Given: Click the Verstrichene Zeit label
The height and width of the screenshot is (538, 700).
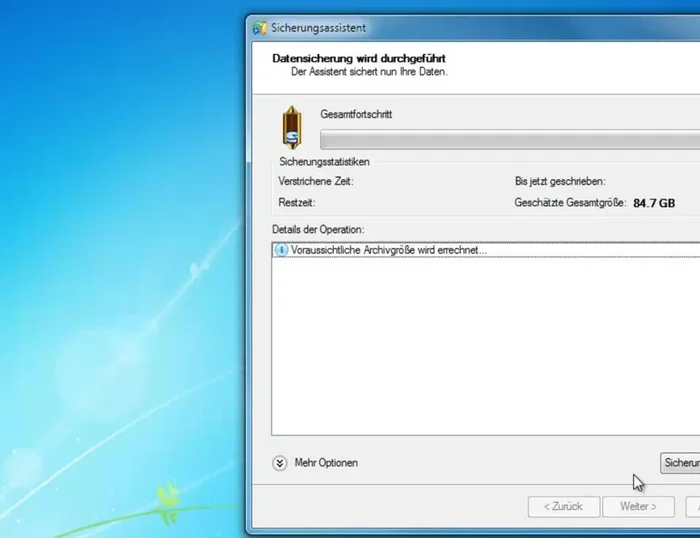Looking at the screenshot, I should [315, 182].
